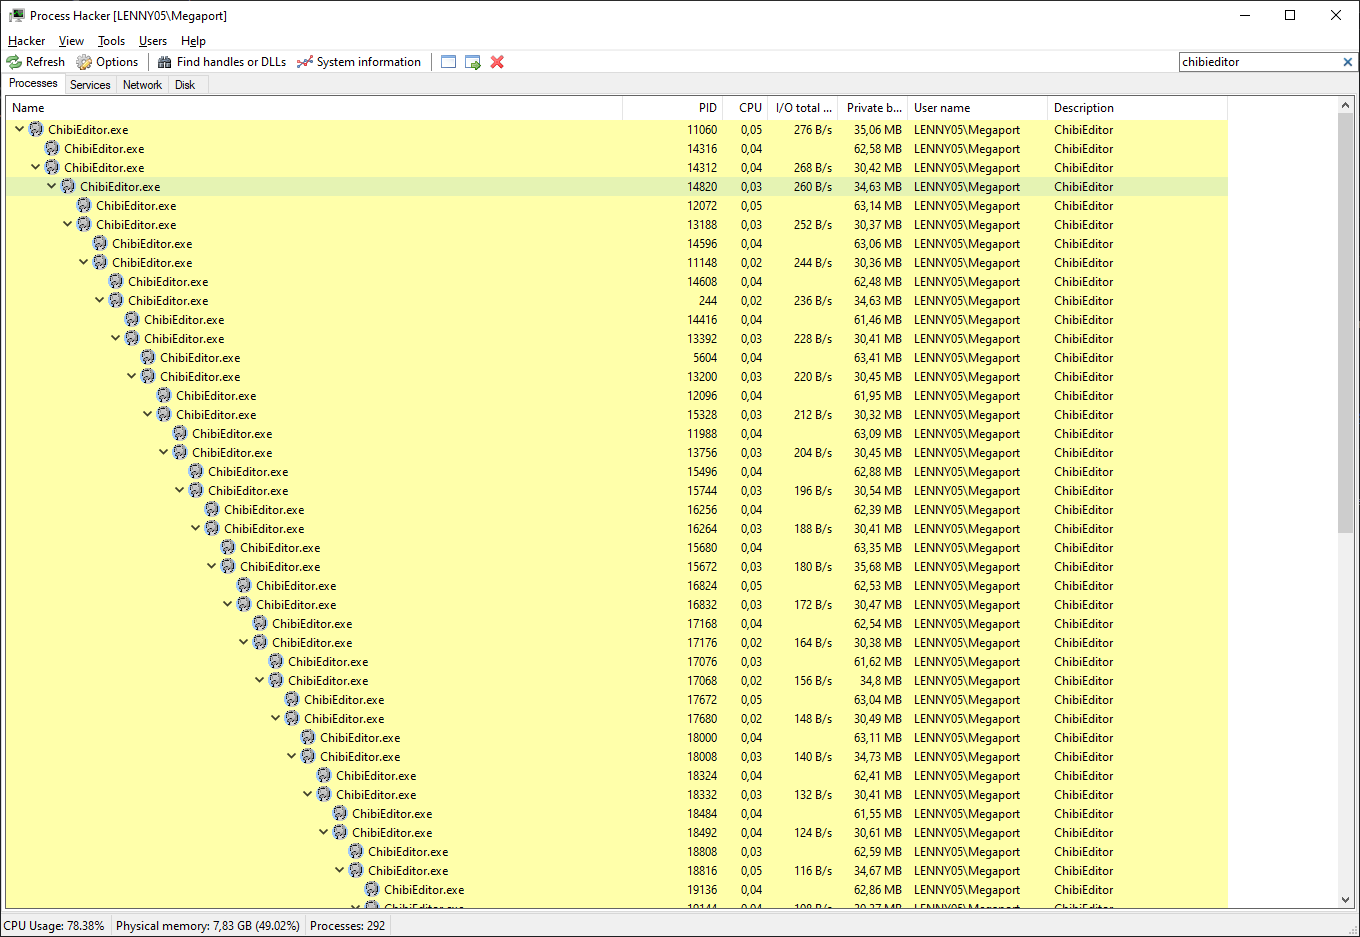Viewport: 1360px width, 937px height.
Task: Select the Find window and thread tool
Action: [472, 61]
